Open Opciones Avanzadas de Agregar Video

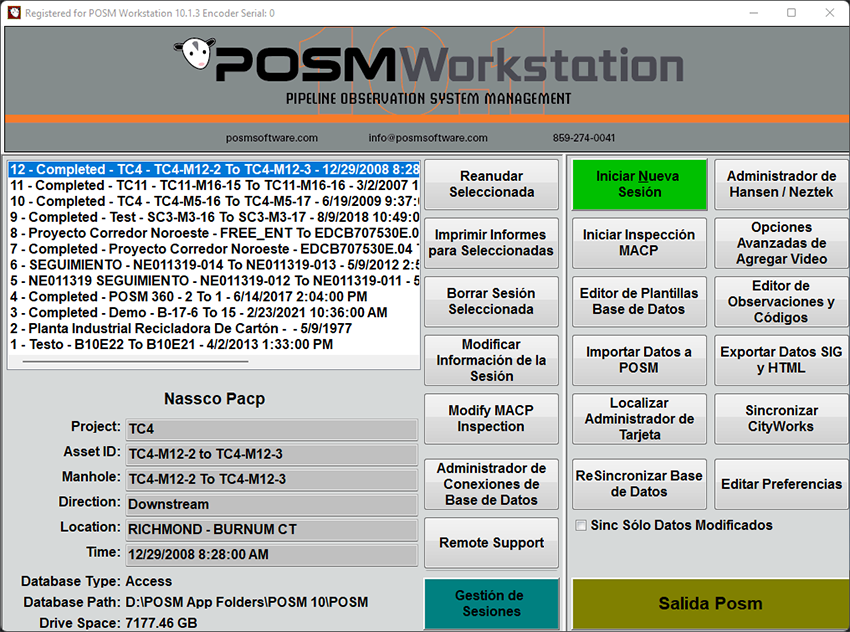tap(781, 243)
